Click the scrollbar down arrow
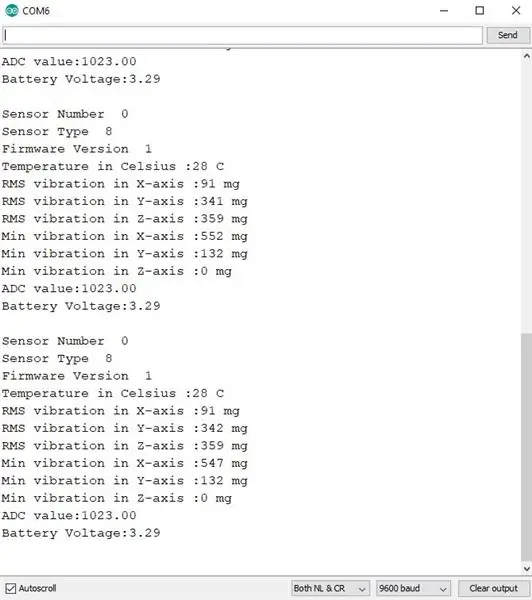Image resolution: width=532 pixels, height=600 pixels. [x=527, y=569]
